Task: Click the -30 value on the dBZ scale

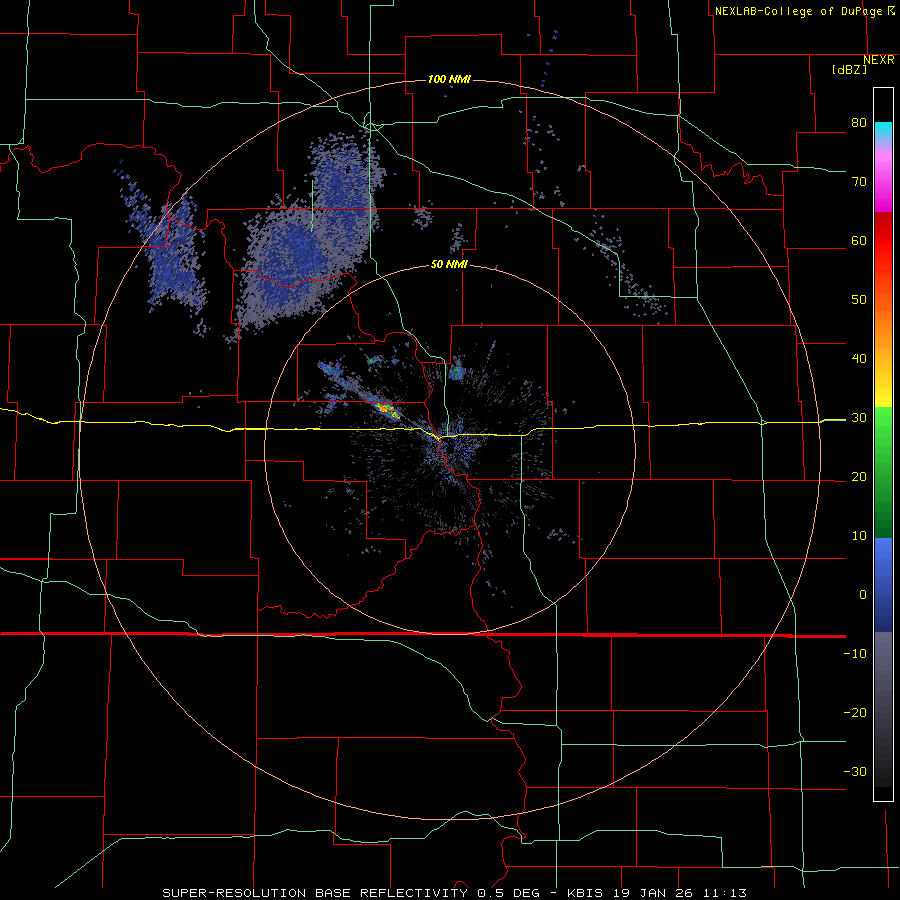Action: (x=855, y=772)
